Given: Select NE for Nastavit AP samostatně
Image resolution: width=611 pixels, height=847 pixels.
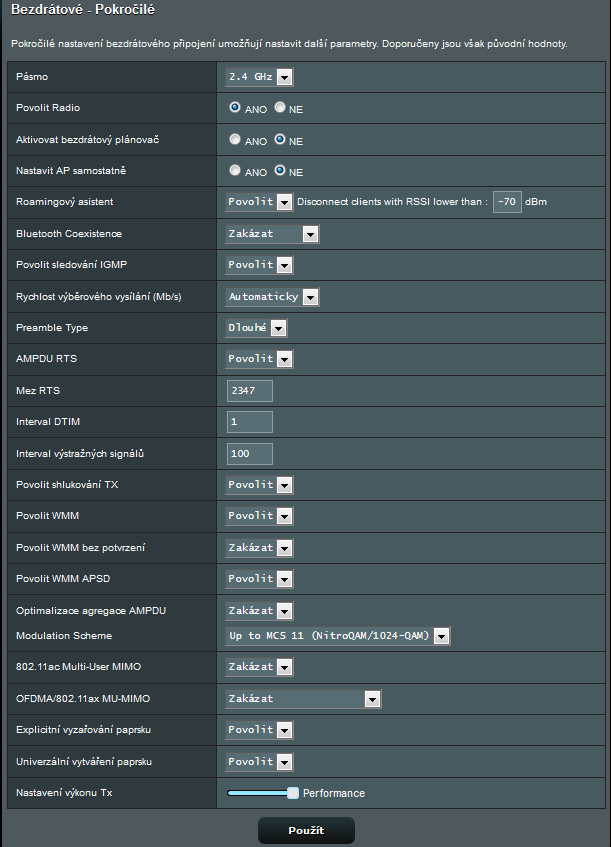Looking at the screenshot, I should click(280, 171).
